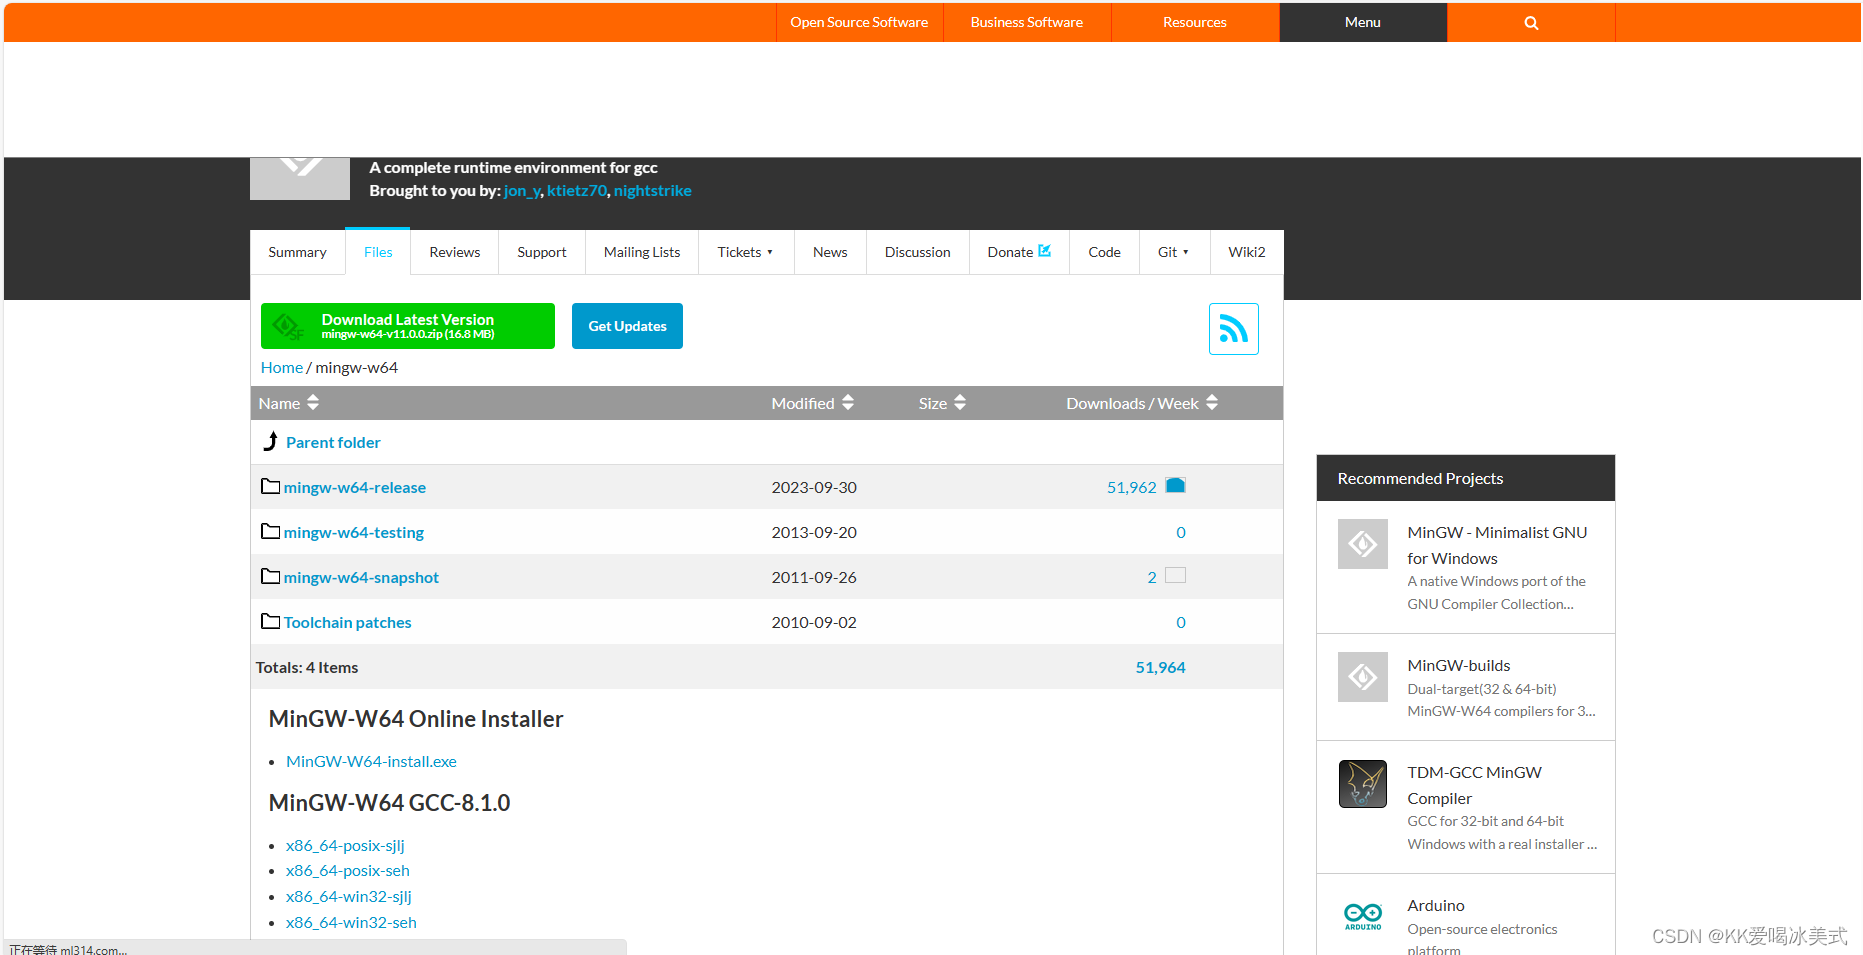This screenshot has height=955, width=1863.
Task: Click the Arduino project logo
Action: coord(1363,916)
